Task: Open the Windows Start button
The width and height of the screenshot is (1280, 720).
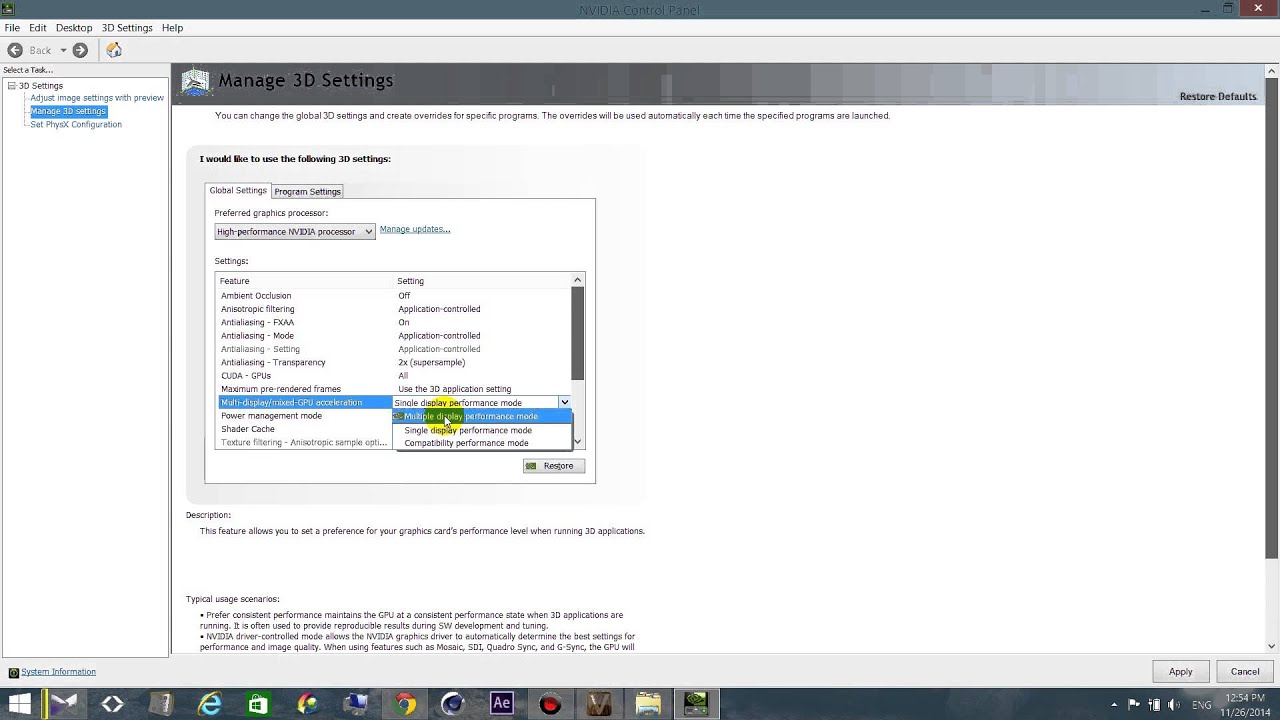Action: click(19, 704)
